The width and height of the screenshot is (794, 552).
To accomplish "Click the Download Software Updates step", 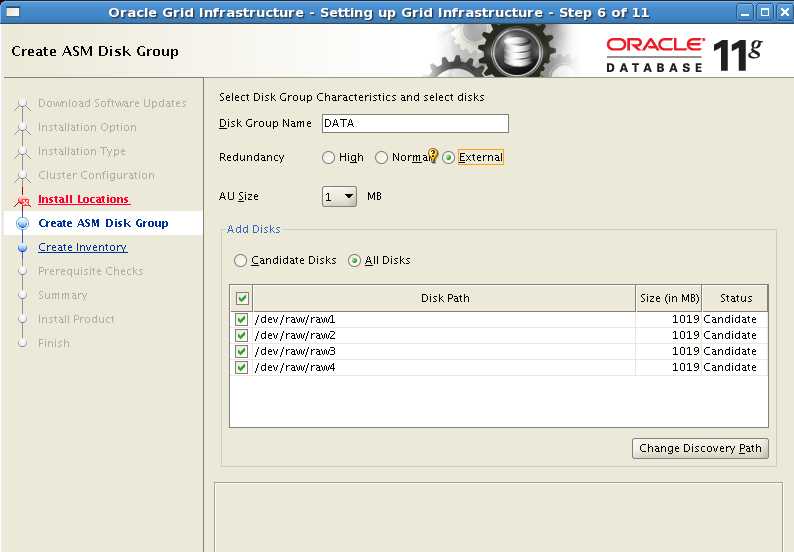I will (x=112, y=103).
